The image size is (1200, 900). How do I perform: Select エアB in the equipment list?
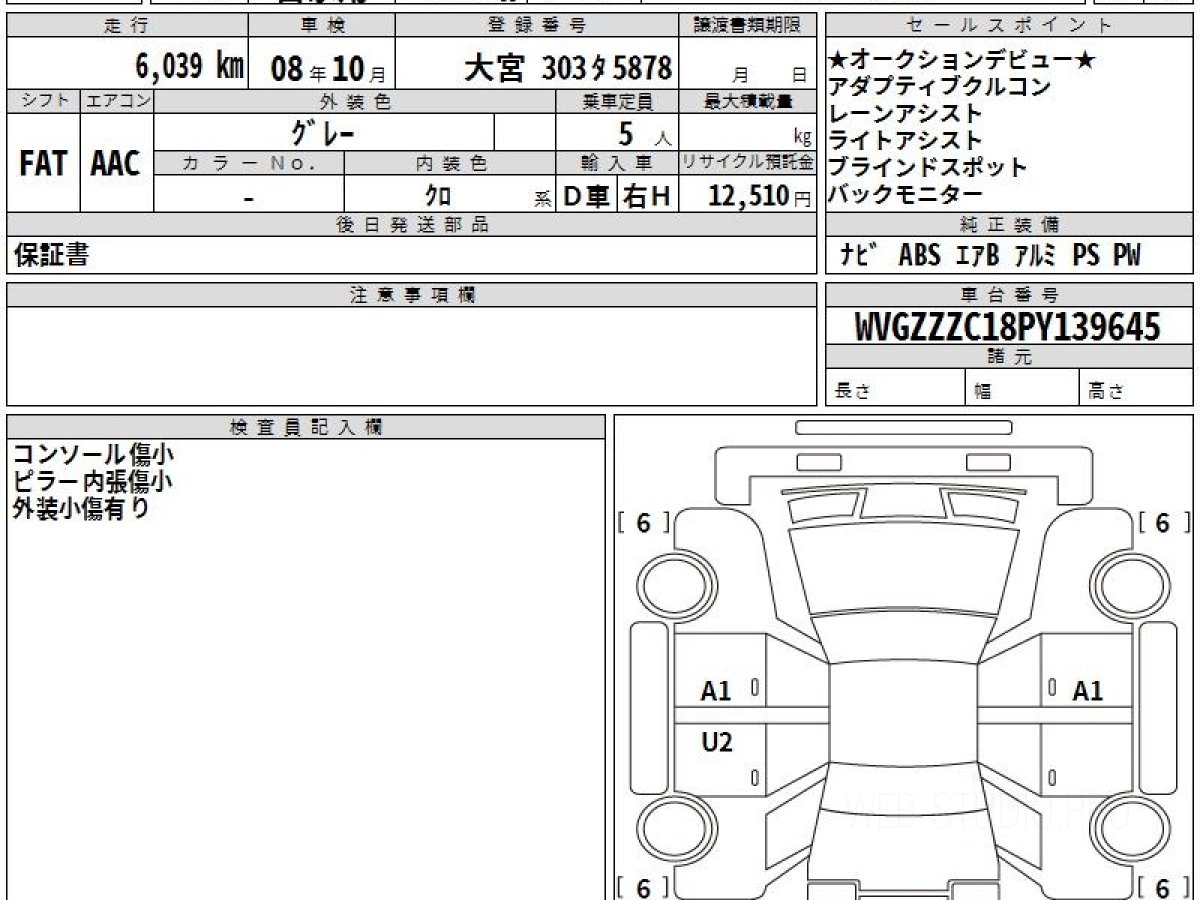pyautogui.click(x=977, y=256)
